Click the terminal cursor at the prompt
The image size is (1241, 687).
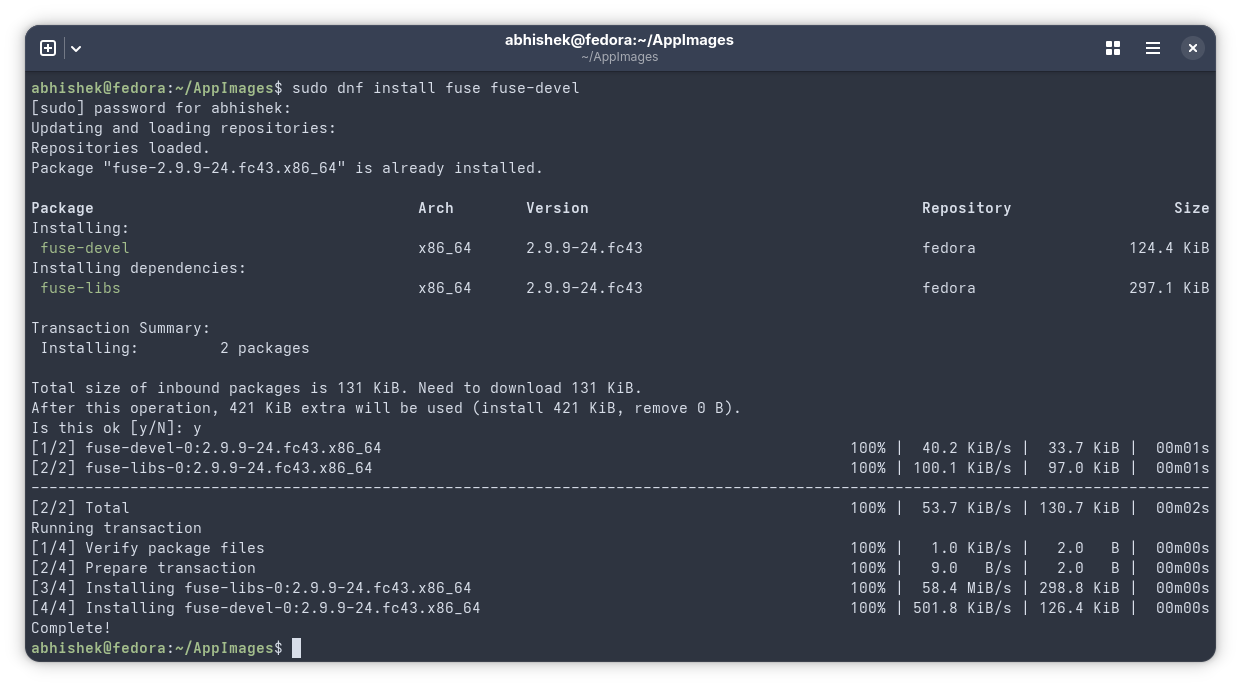[x=295, y=648]
